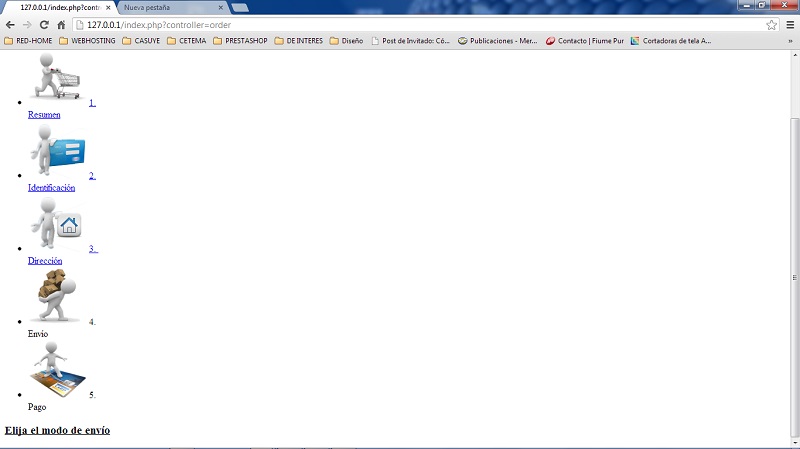The image size is (800, 449).
Task: Click the ID card figure image for step 2
Action: pos(58,152)
